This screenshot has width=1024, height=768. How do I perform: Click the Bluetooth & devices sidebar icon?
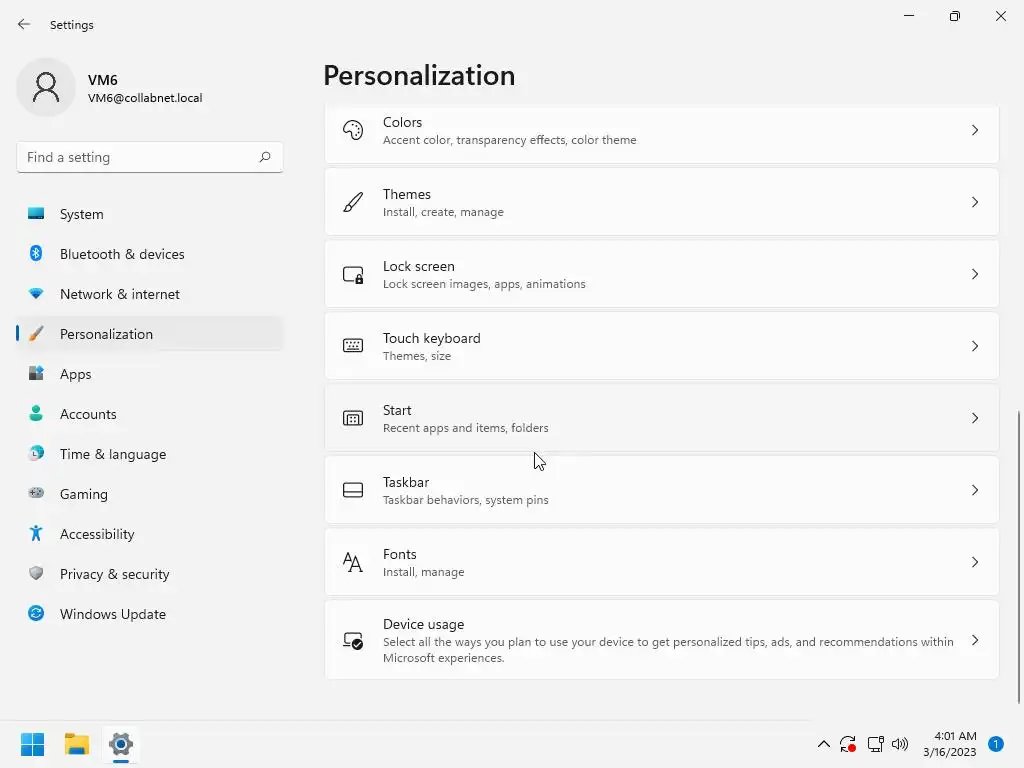(x=36, y=254)
